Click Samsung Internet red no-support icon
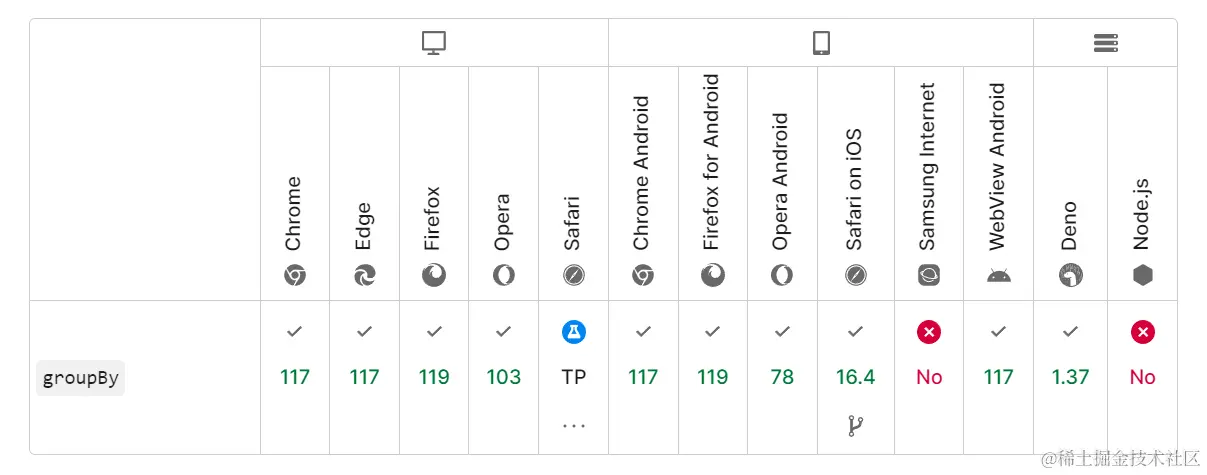The height and width of the screenshot is (475, 1207). coord(929,332)
